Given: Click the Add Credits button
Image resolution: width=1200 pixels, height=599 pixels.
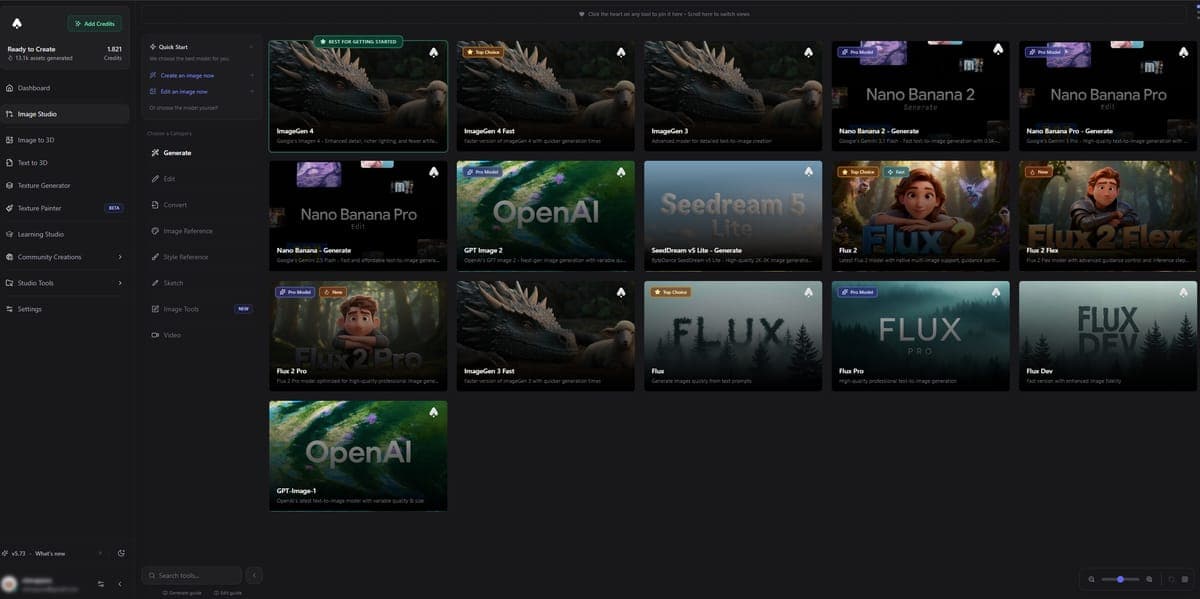Looking at the screenshot, I should (x=95, y=23).
